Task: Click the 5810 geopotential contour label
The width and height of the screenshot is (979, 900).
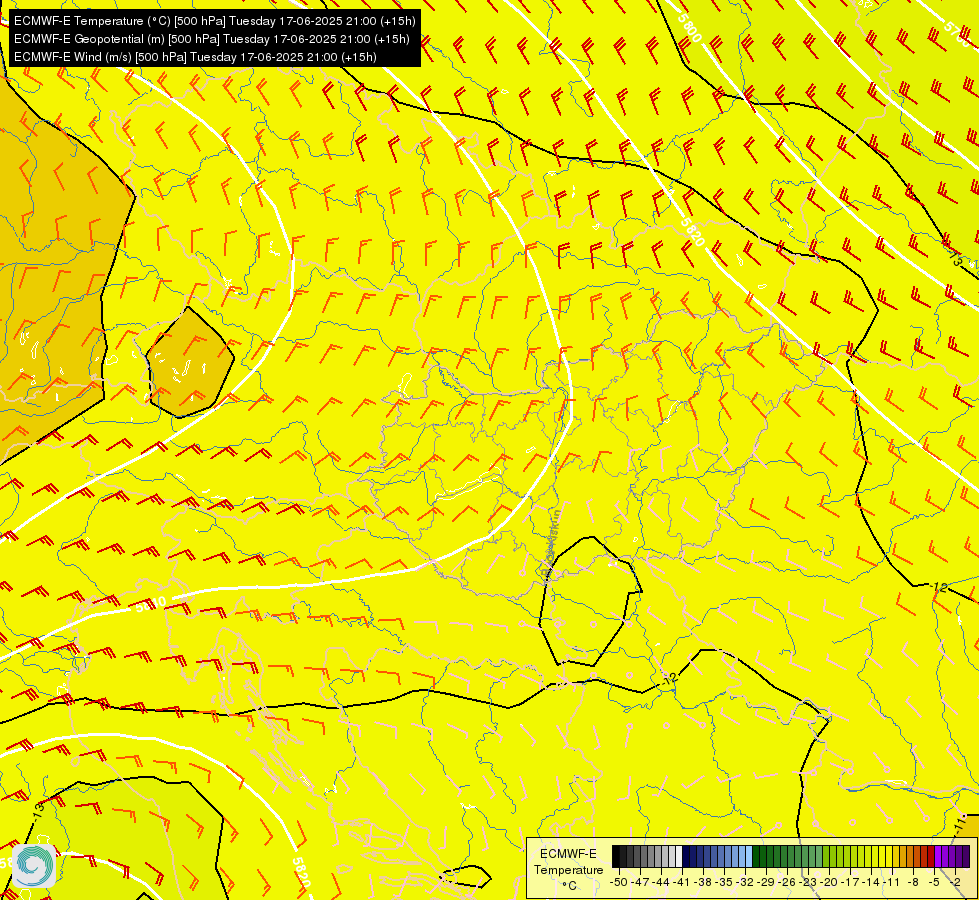Action: click(x=150, y=604)
